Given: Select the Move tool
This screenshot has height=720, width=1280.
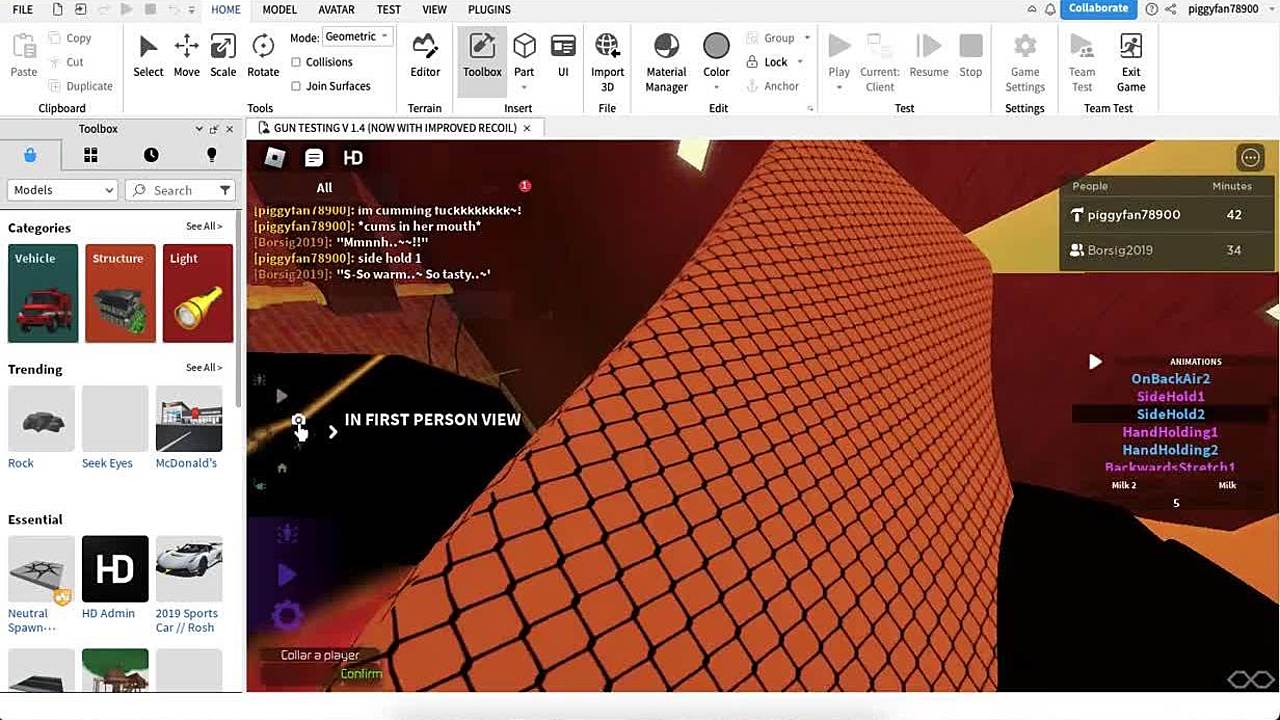Looking at the screenshot, I should [186, 55].
